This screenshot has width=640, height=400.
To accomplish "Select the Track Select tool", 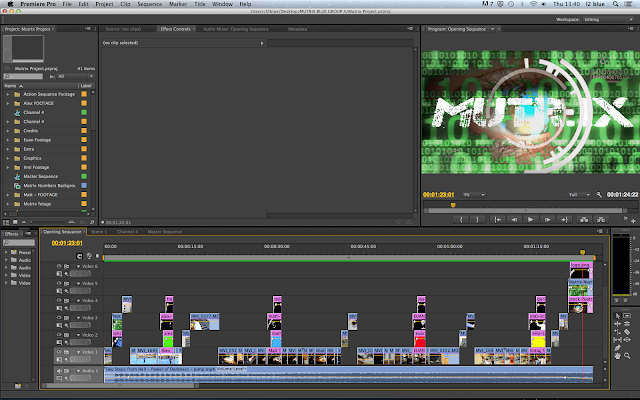I will pos(627,316).
